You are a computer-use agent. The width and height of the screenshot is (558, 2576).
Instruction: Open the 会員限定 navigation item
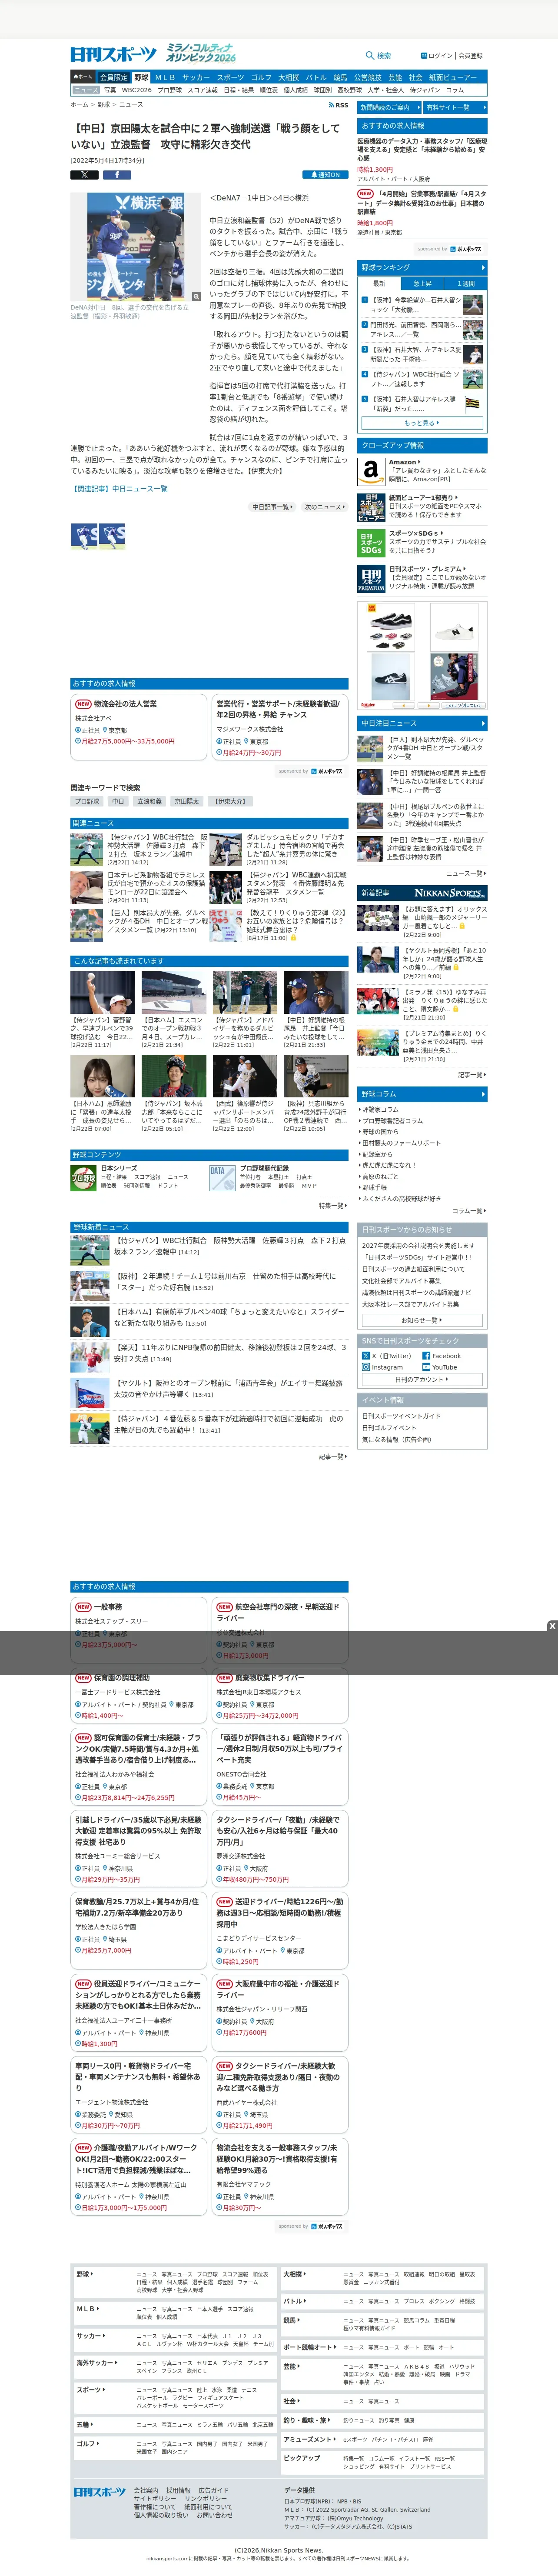coord(113,77)
